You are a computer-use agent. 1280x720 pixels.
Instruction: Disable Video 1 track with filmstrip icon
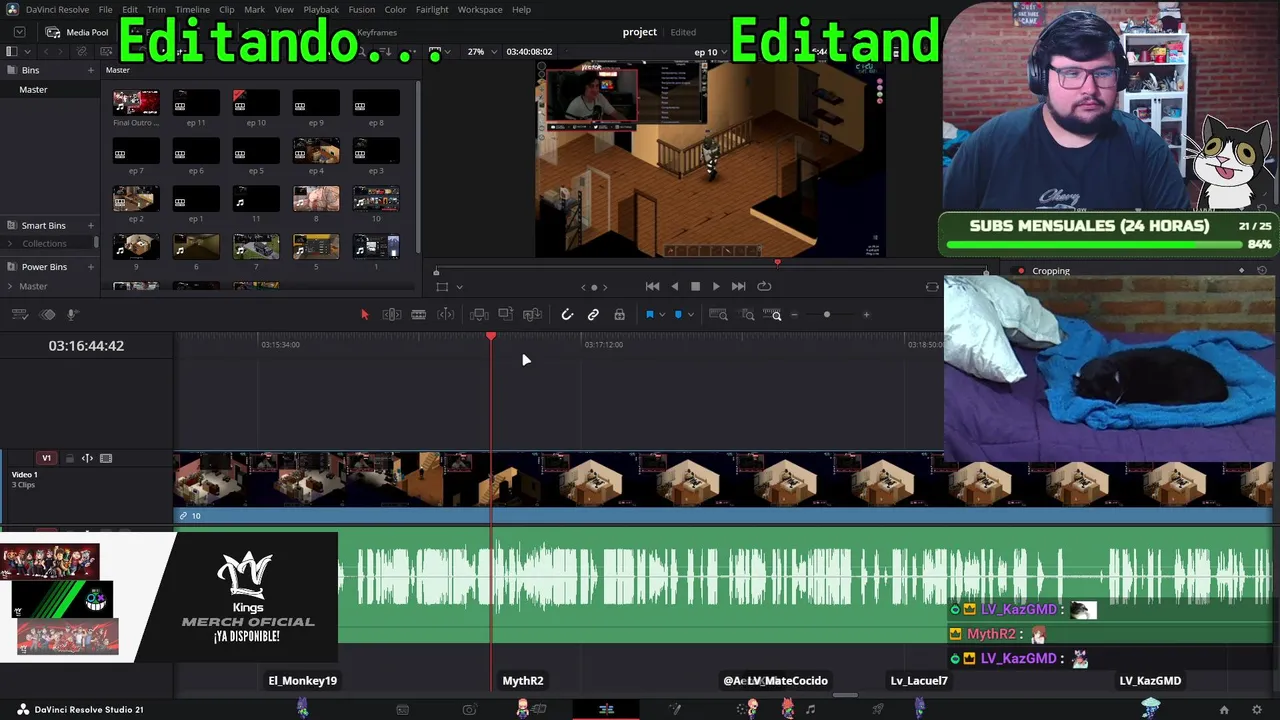(x=106, y=458)
